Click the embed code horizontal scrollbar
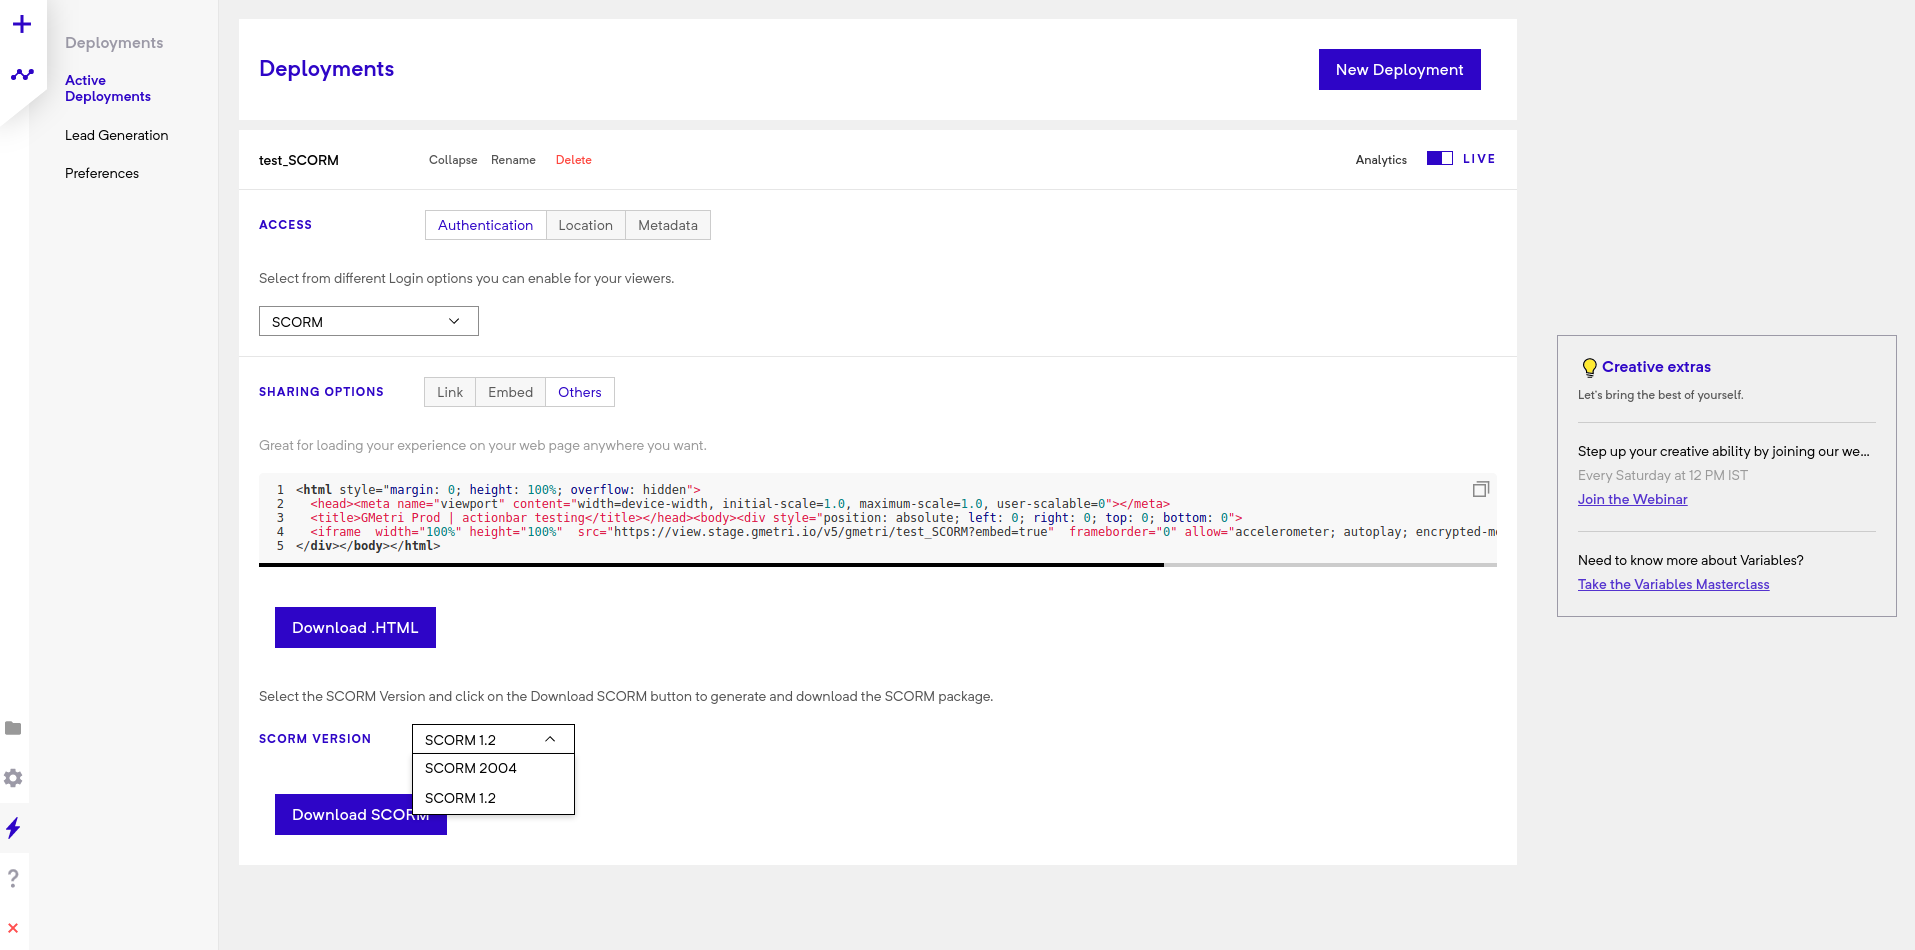1915x950 pixels. (x=711, y=565)
